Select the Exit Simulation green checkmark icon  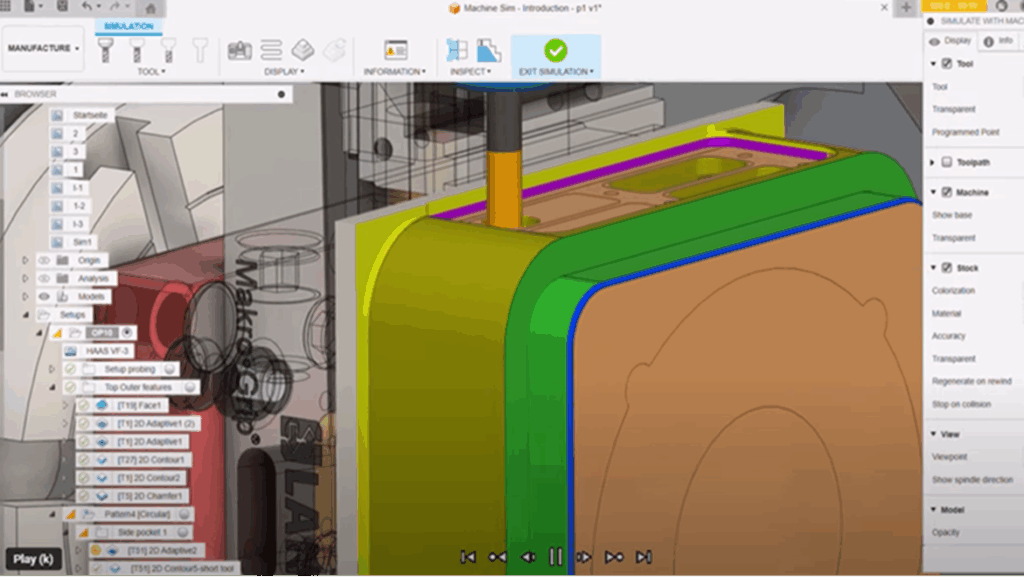tap(555, 47)
